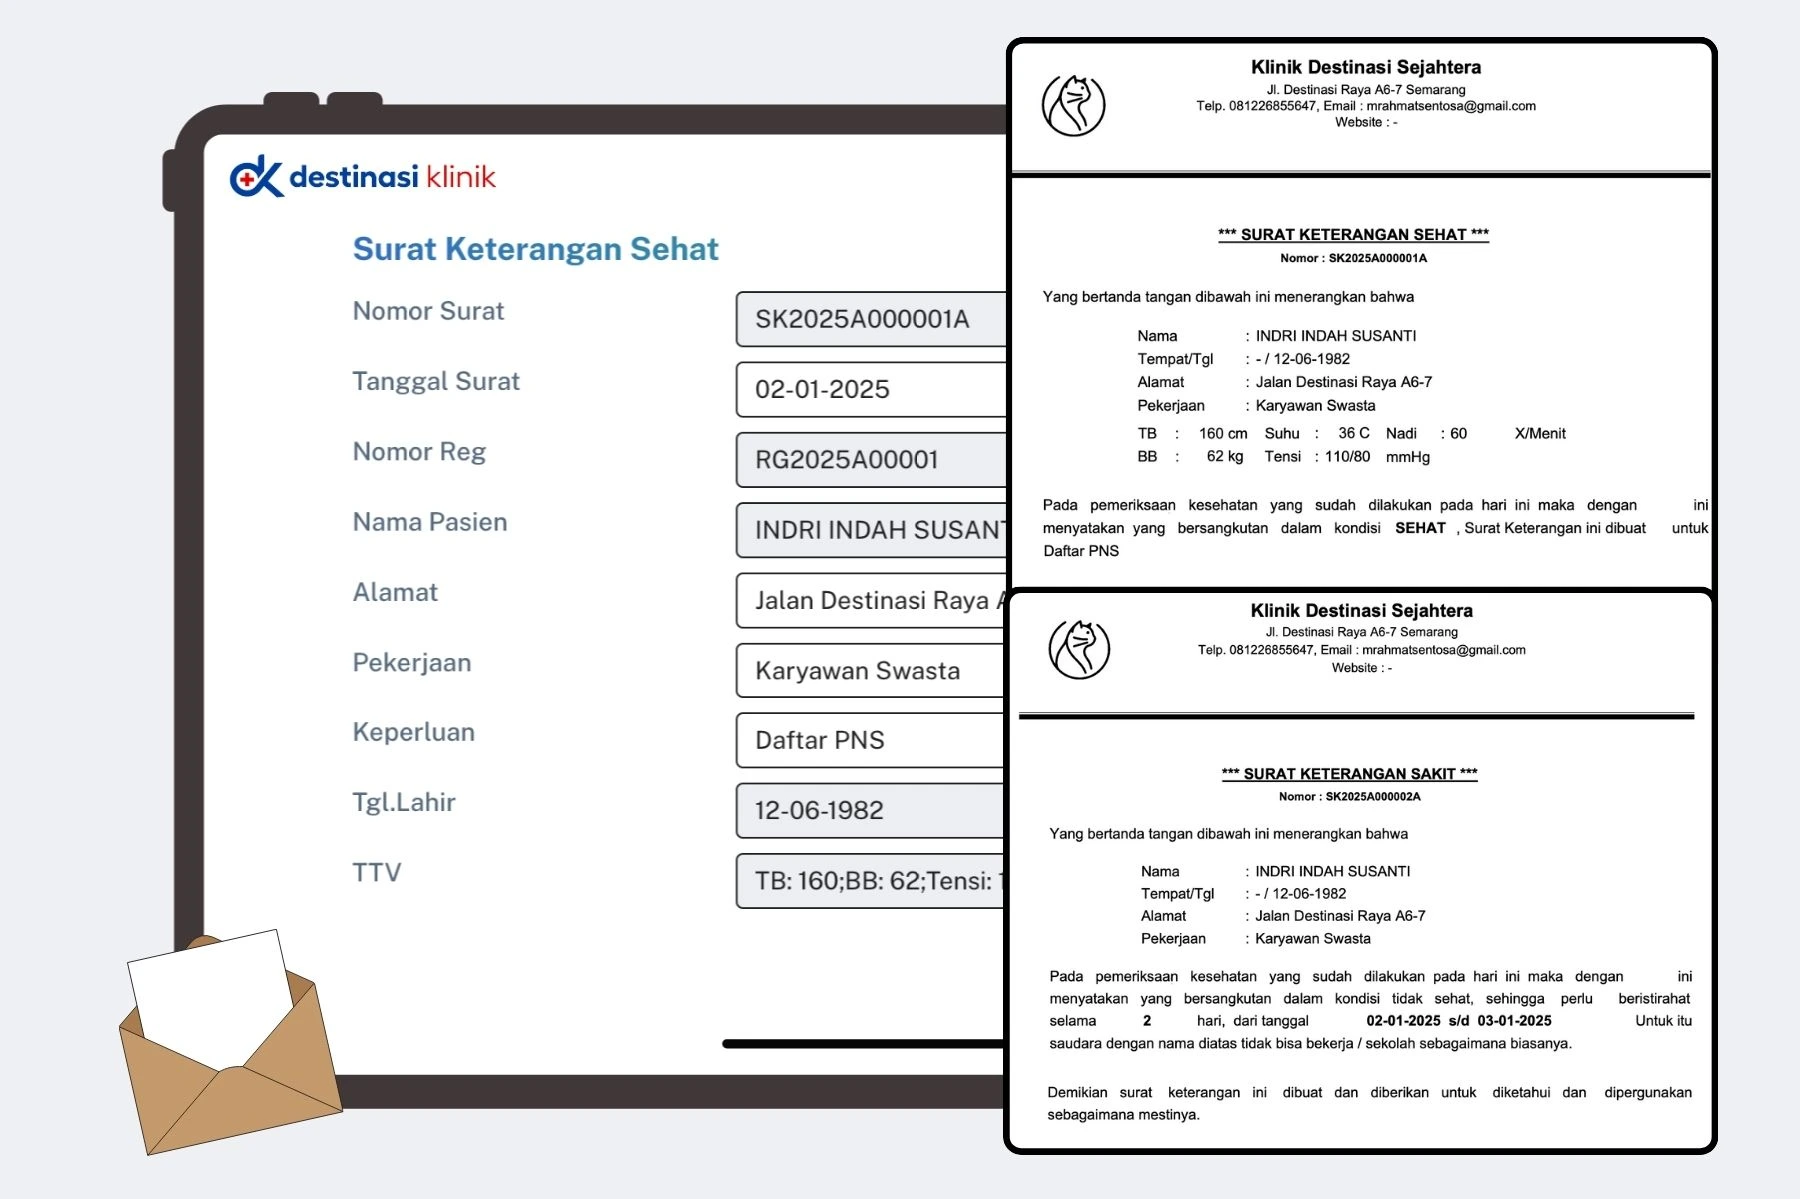Image resolution: width=1800 pixels, height=1199 pixels.
Task: Click cat logo in Surat Keterangan Sehat letter
Action: [1073, 105]
